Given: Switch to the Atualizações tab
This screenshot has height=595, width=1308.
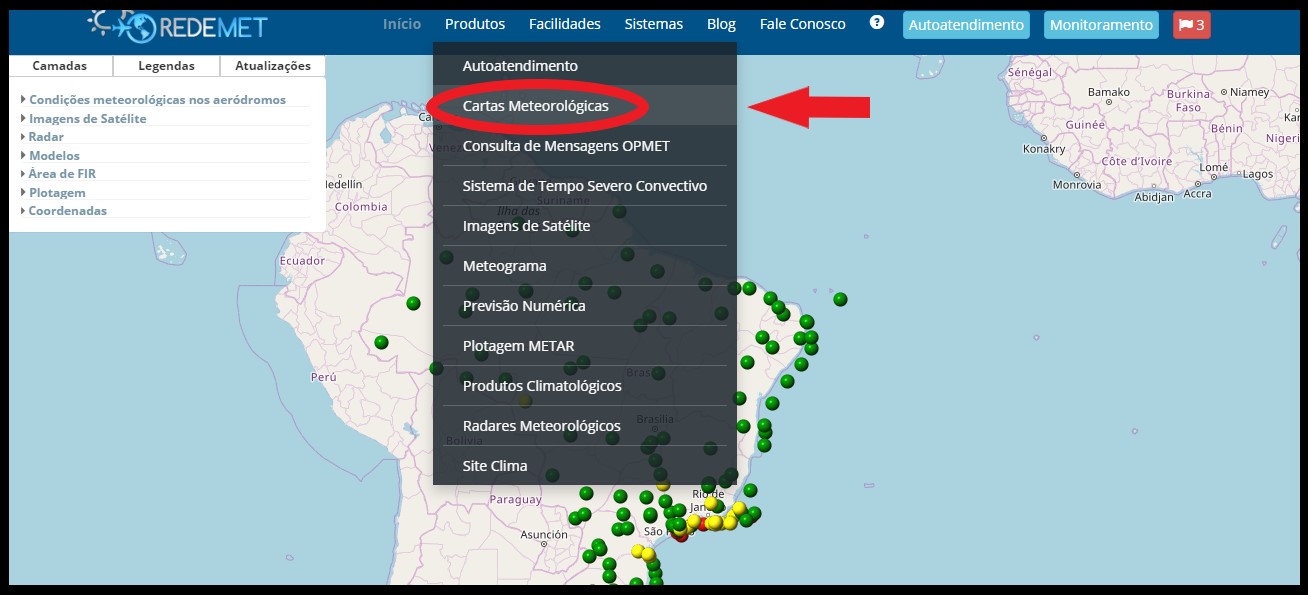Looking at the screenshot, I should click(272, 66).
